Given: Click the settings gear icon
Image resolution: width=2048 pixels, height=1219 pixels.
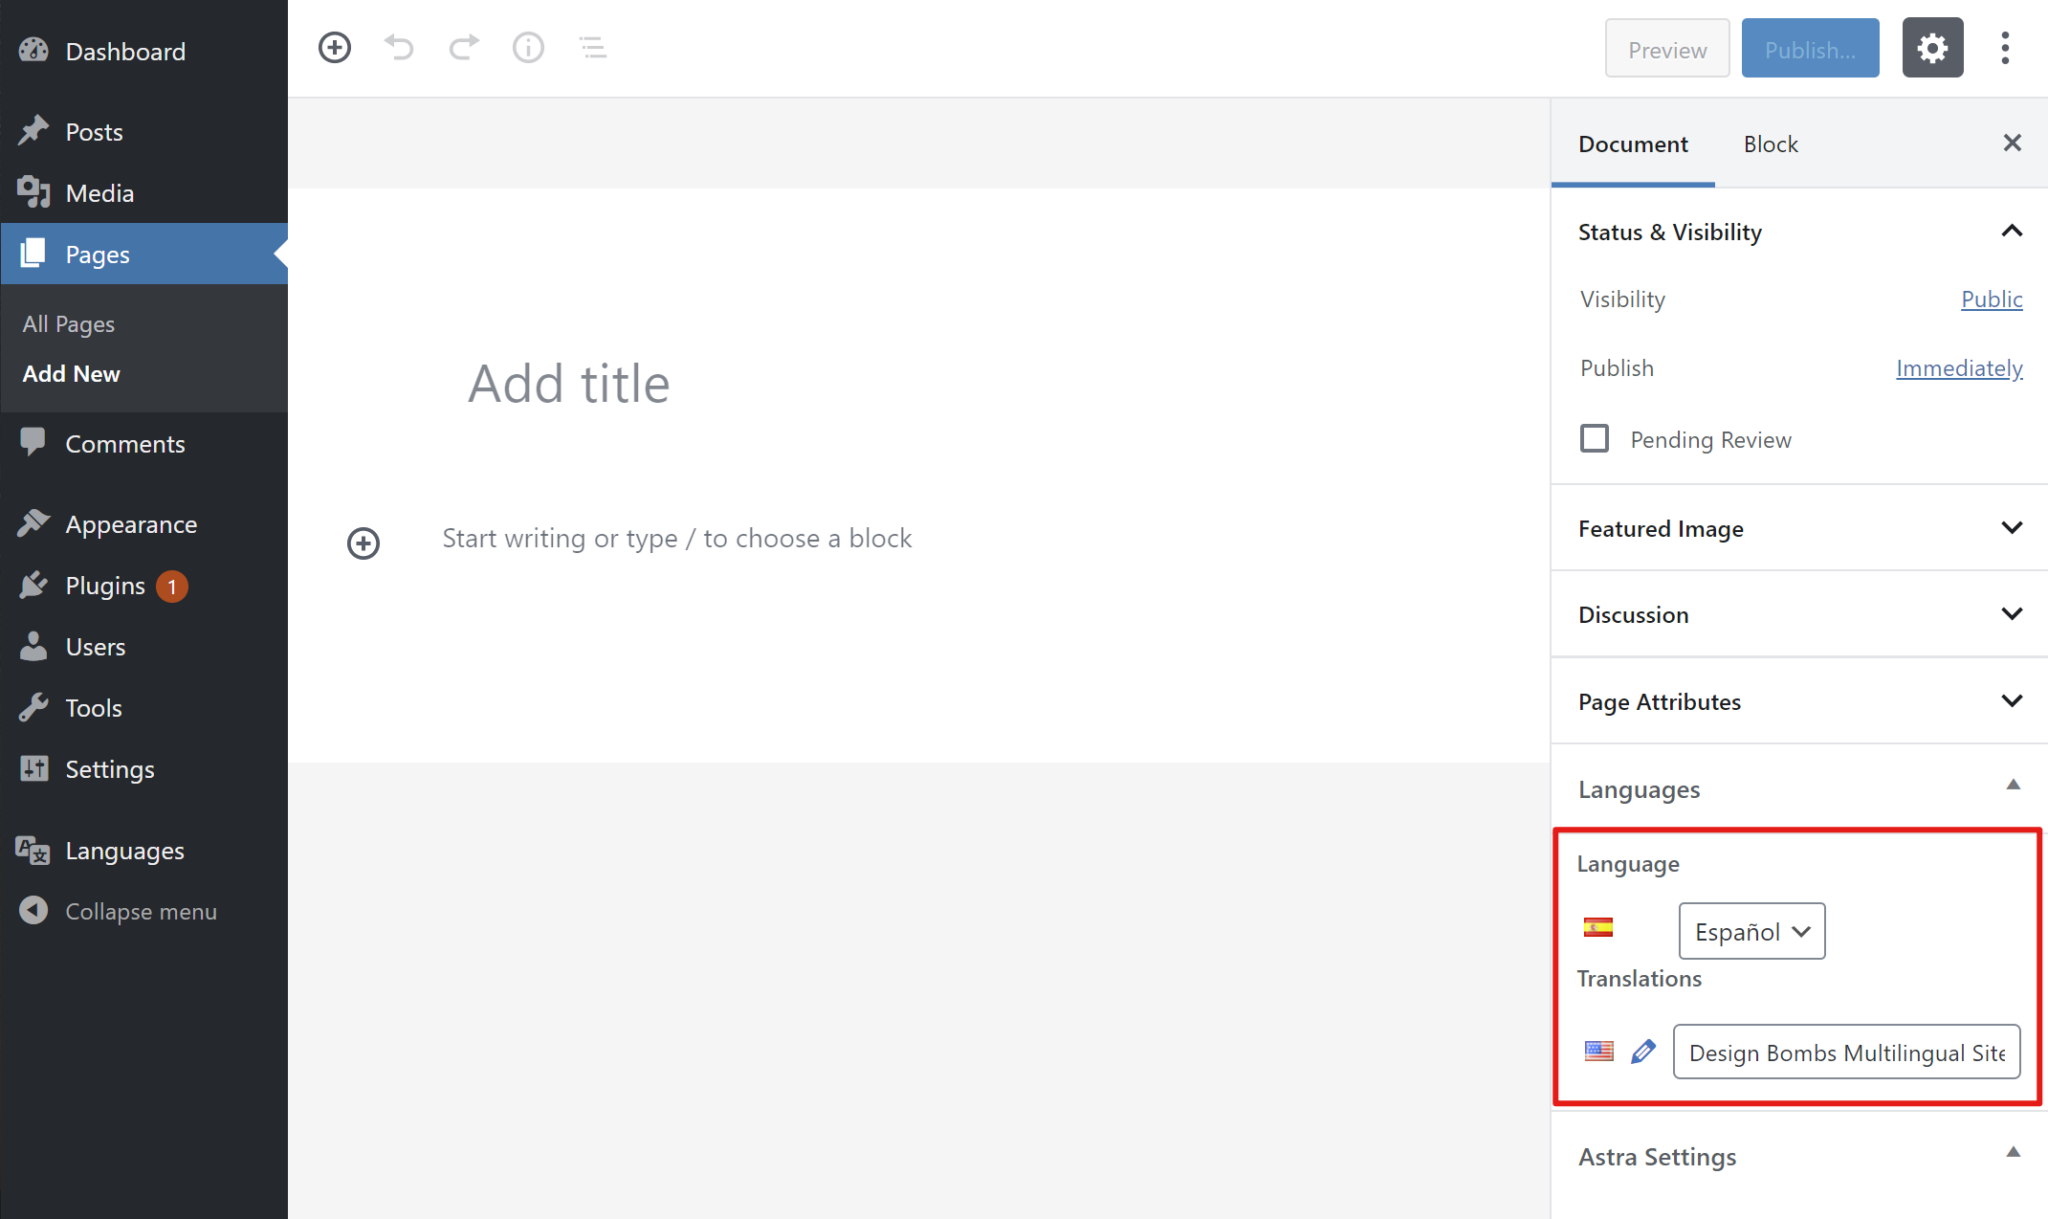Looking at the screenshot, I should [1932, 47].
